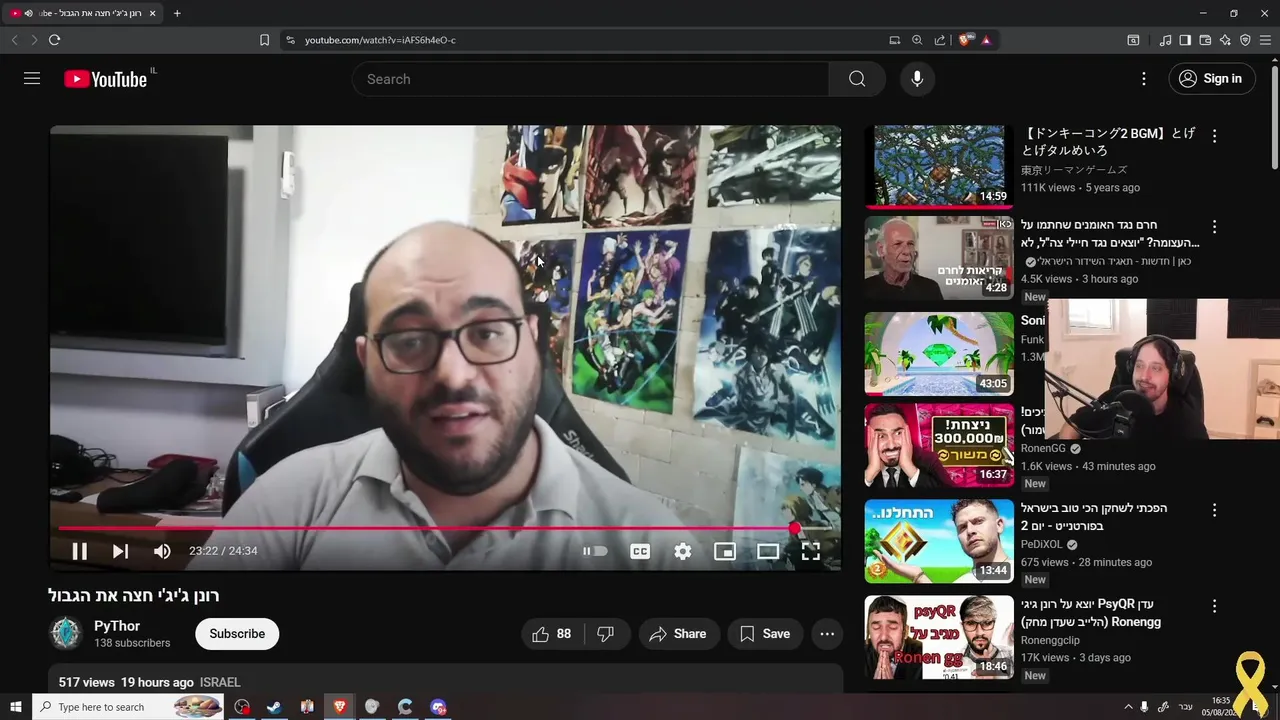Open the browser zoom magnifier icon
Screen dimensions: 1280x720
click(x=917, y=40)
